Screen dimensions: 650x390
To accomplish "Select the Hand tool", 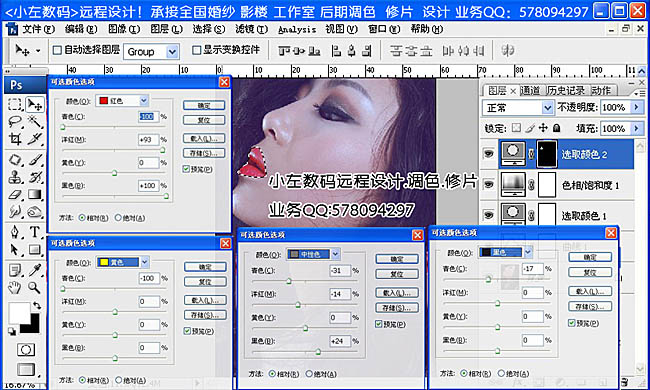I will pos(15,288).
